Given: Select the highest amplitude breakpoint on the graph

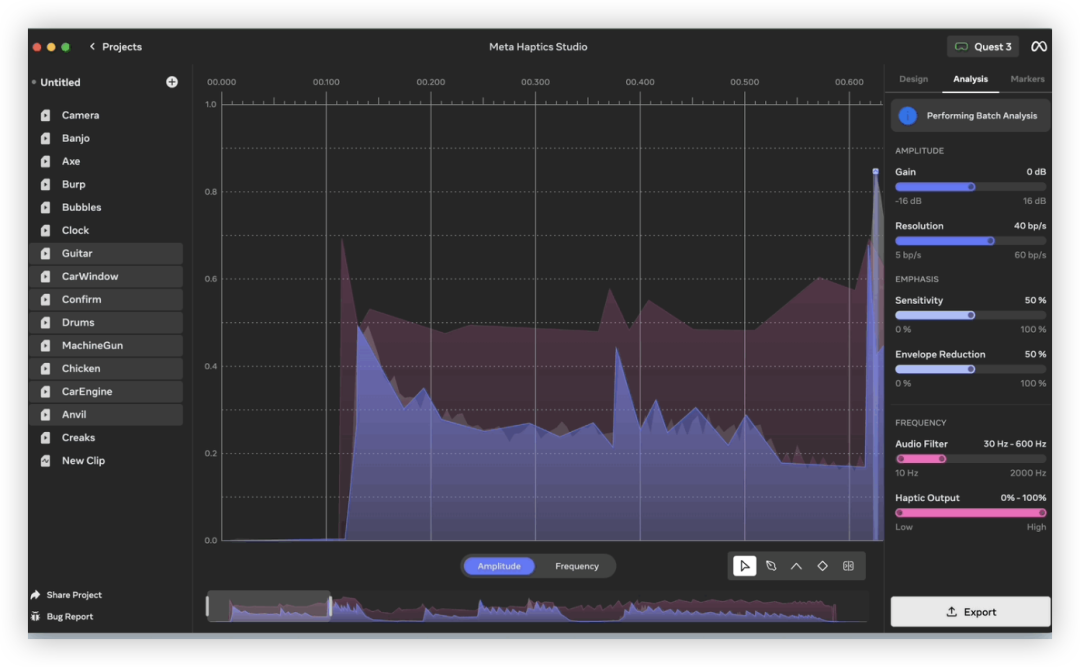Looking at the screenshot, I should point(875,171).
